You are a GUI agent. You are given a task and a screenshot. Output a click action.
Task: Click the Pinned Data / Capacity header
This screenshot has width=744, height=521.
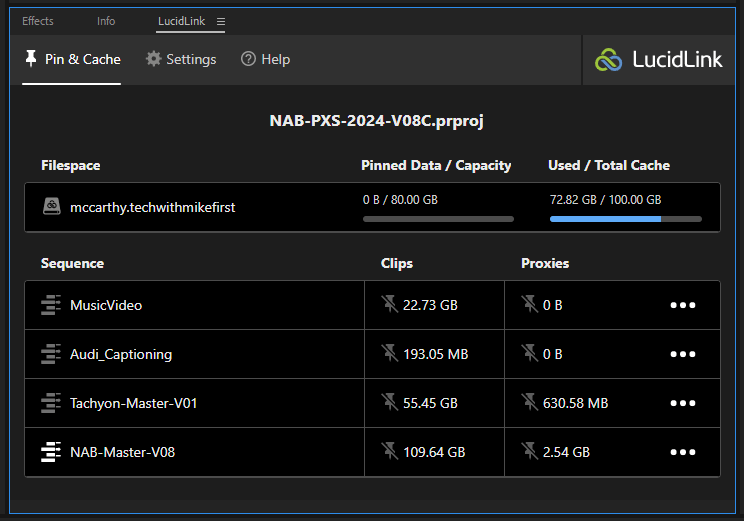[x=436, y=165]
